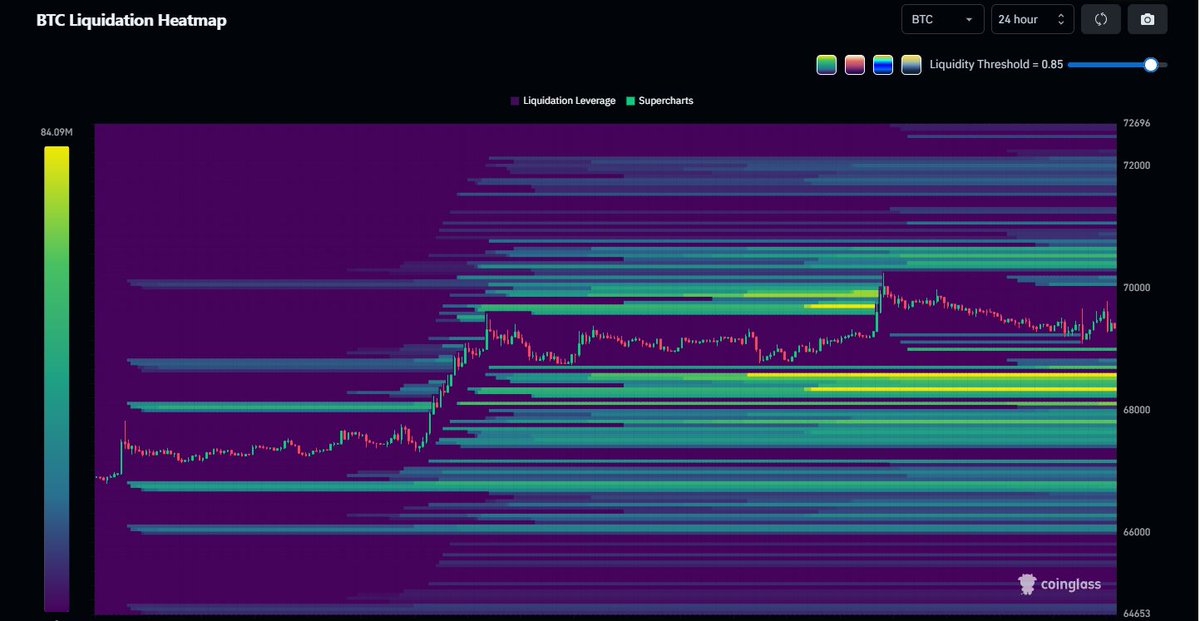Click the 68000 price axis label
1200x621 pixels.
point(1137,410)
